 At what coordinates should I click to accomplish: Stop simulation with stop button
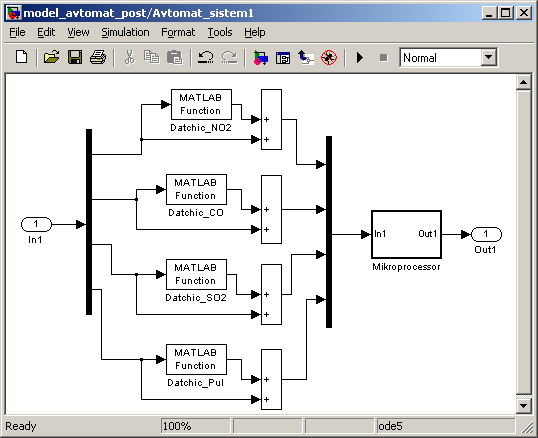pyautogui.click(x=384, y=58)
